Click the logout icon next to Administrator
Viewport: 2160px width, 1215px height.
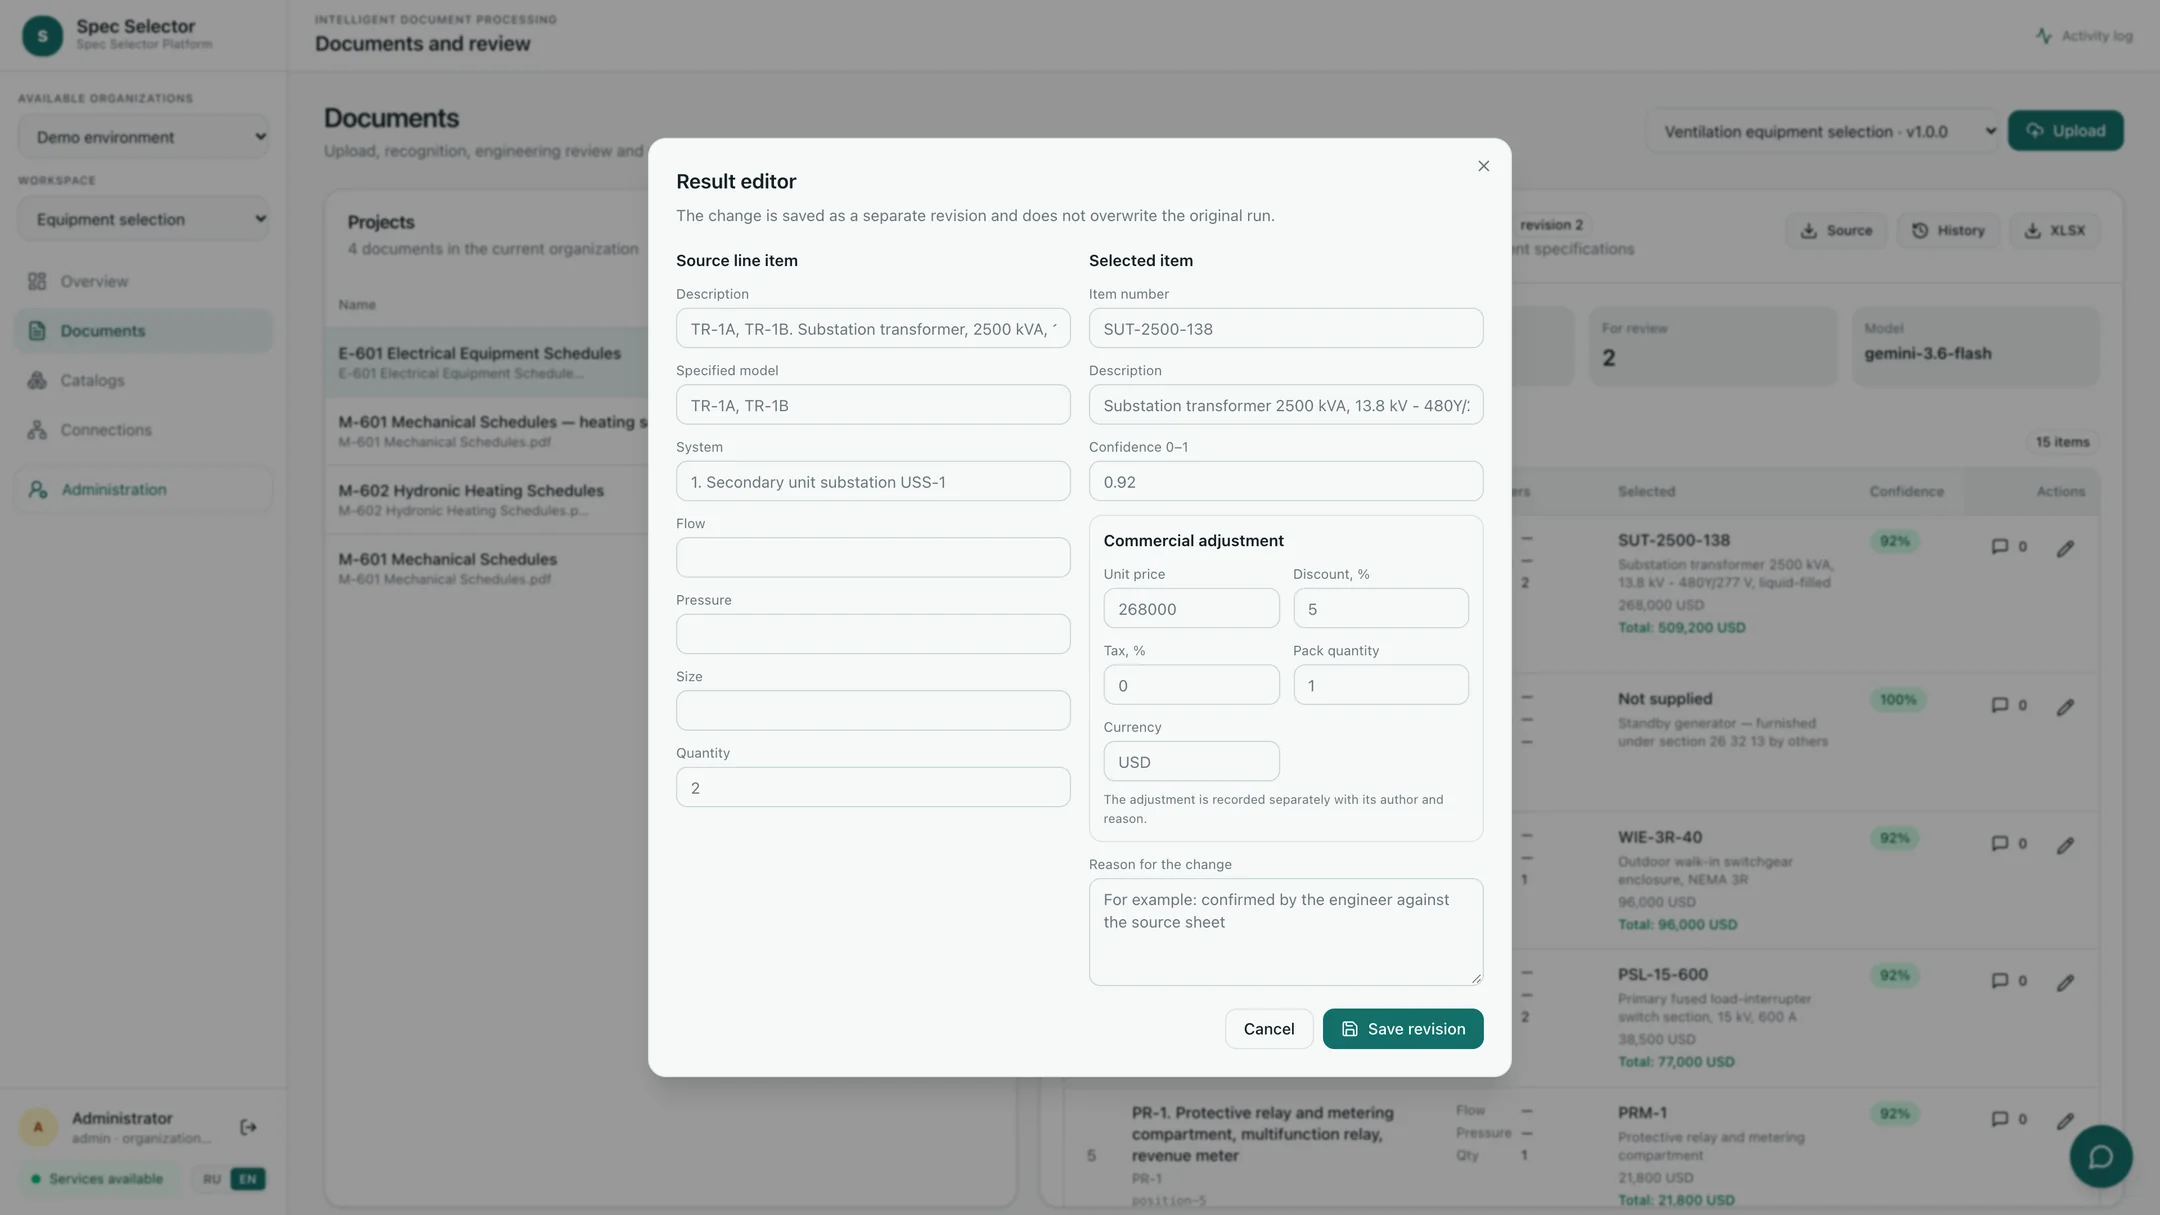pos(248,1127)
